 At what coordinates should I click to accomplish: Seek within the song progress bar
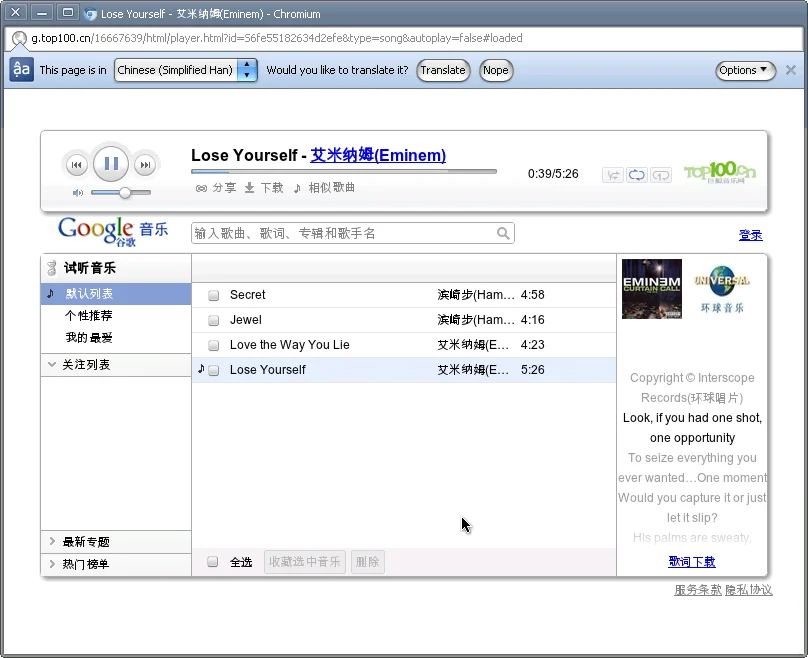[x=344, y=172]
